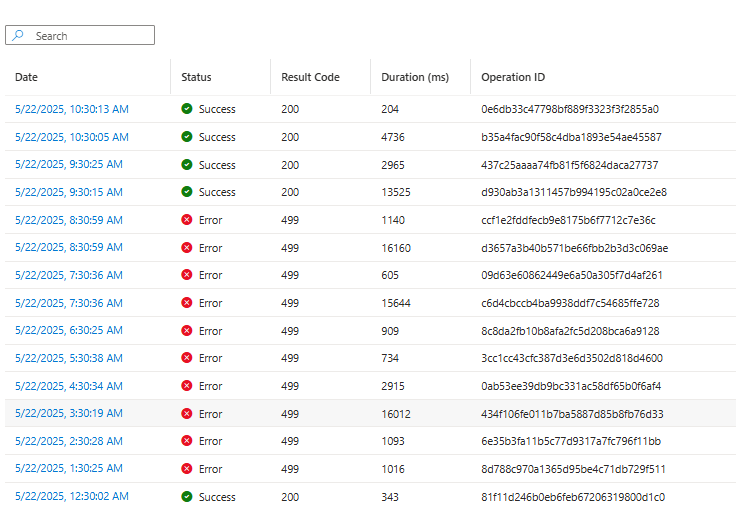
Task: Click the duration value 909
Action: pyautogui.click(x=390, y=331)
